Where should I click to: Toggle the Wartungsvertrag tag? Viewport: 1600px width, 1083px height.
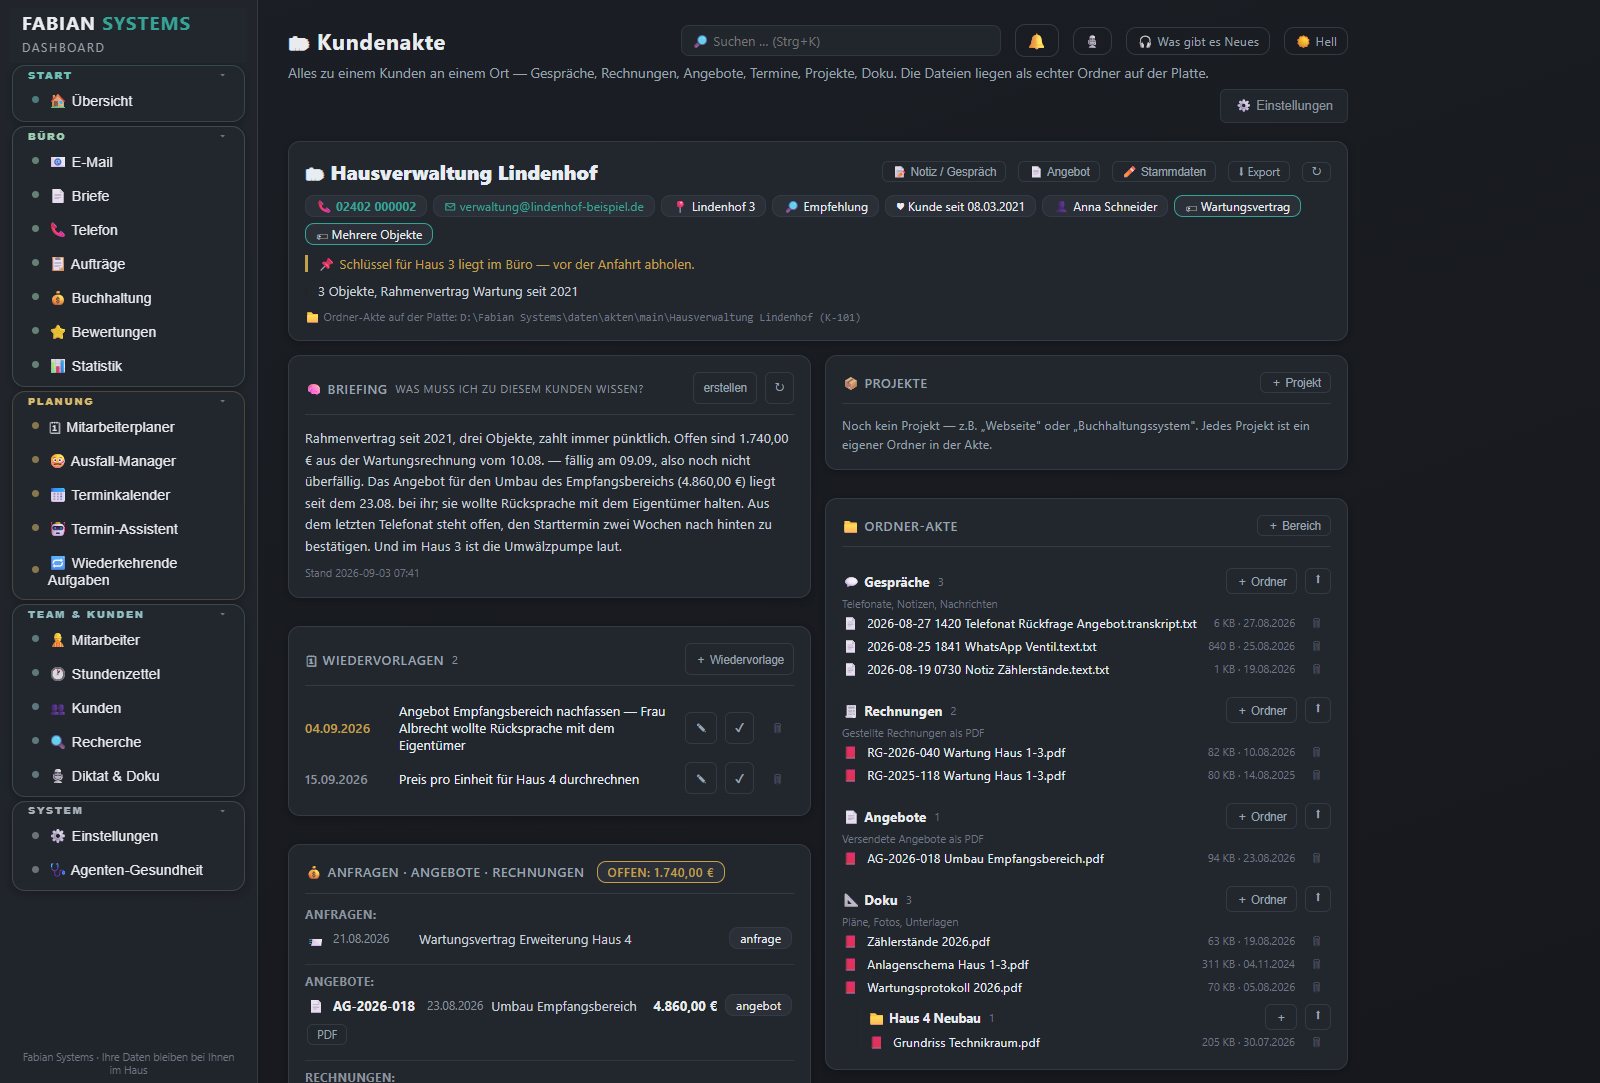1237,207
